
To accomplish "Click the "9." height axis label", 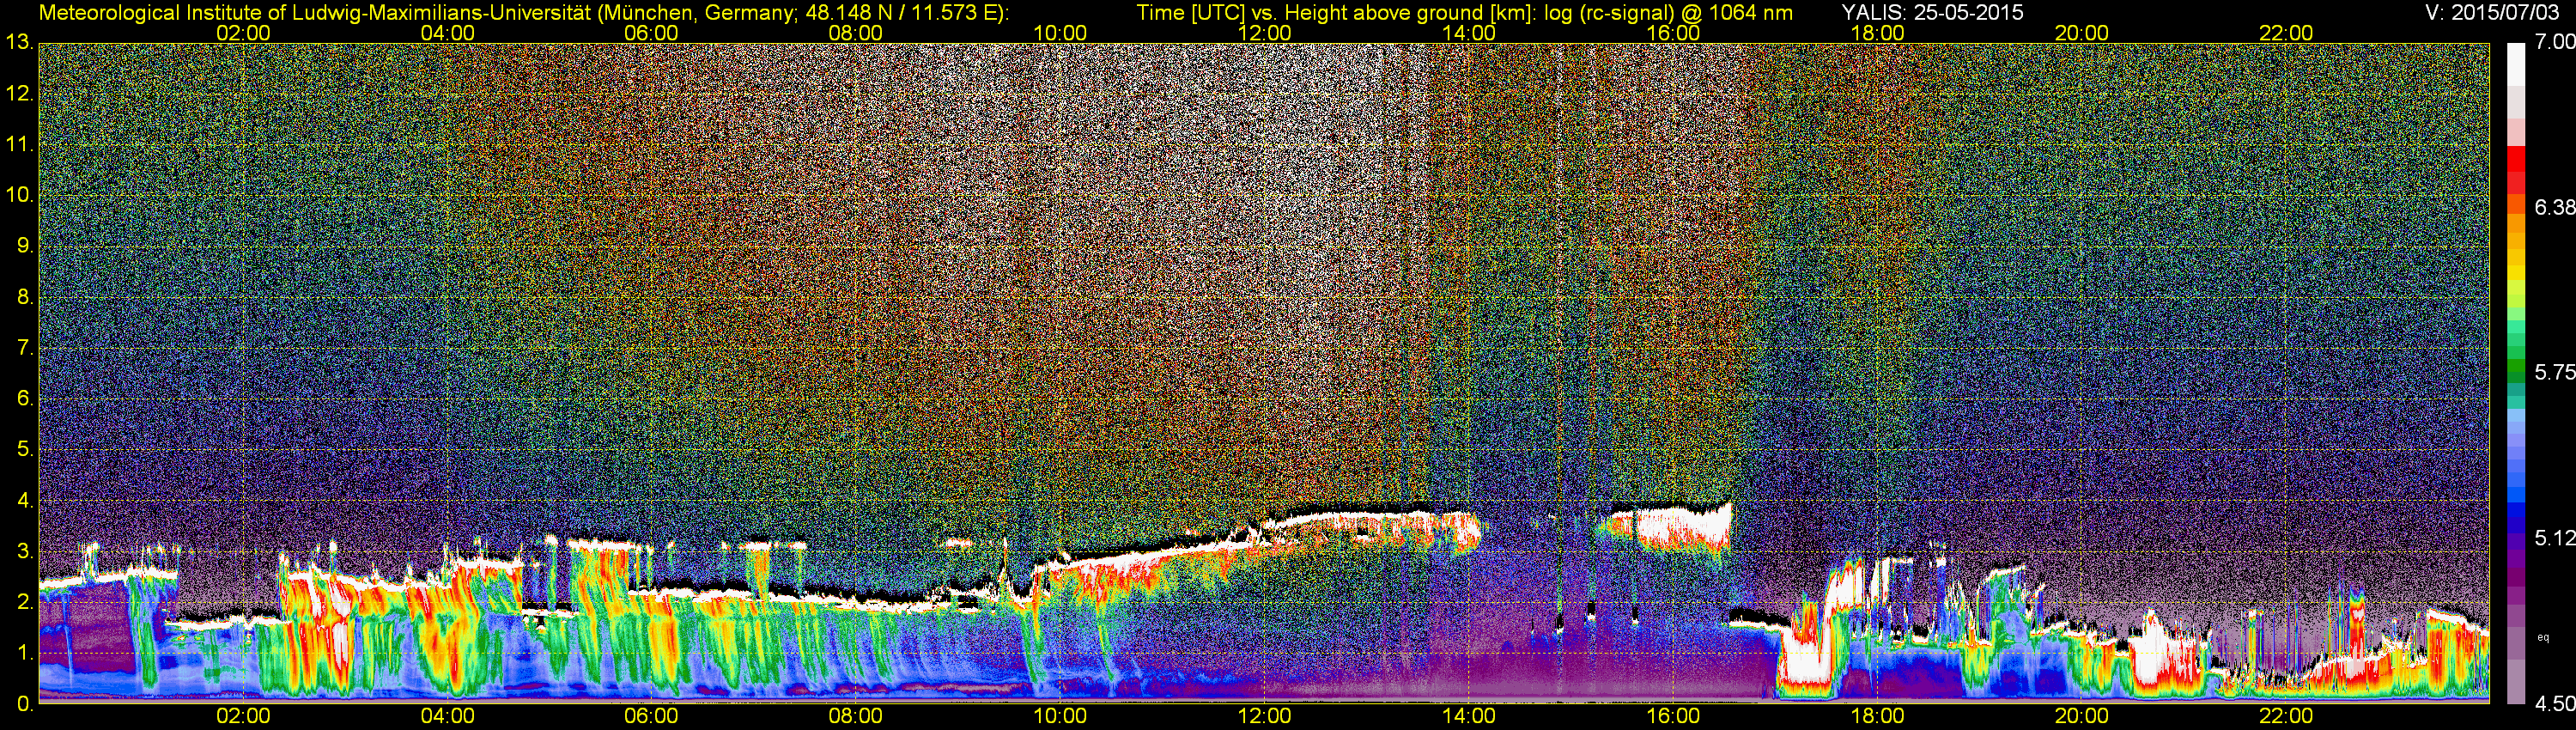I will click(x=25, y=246).
